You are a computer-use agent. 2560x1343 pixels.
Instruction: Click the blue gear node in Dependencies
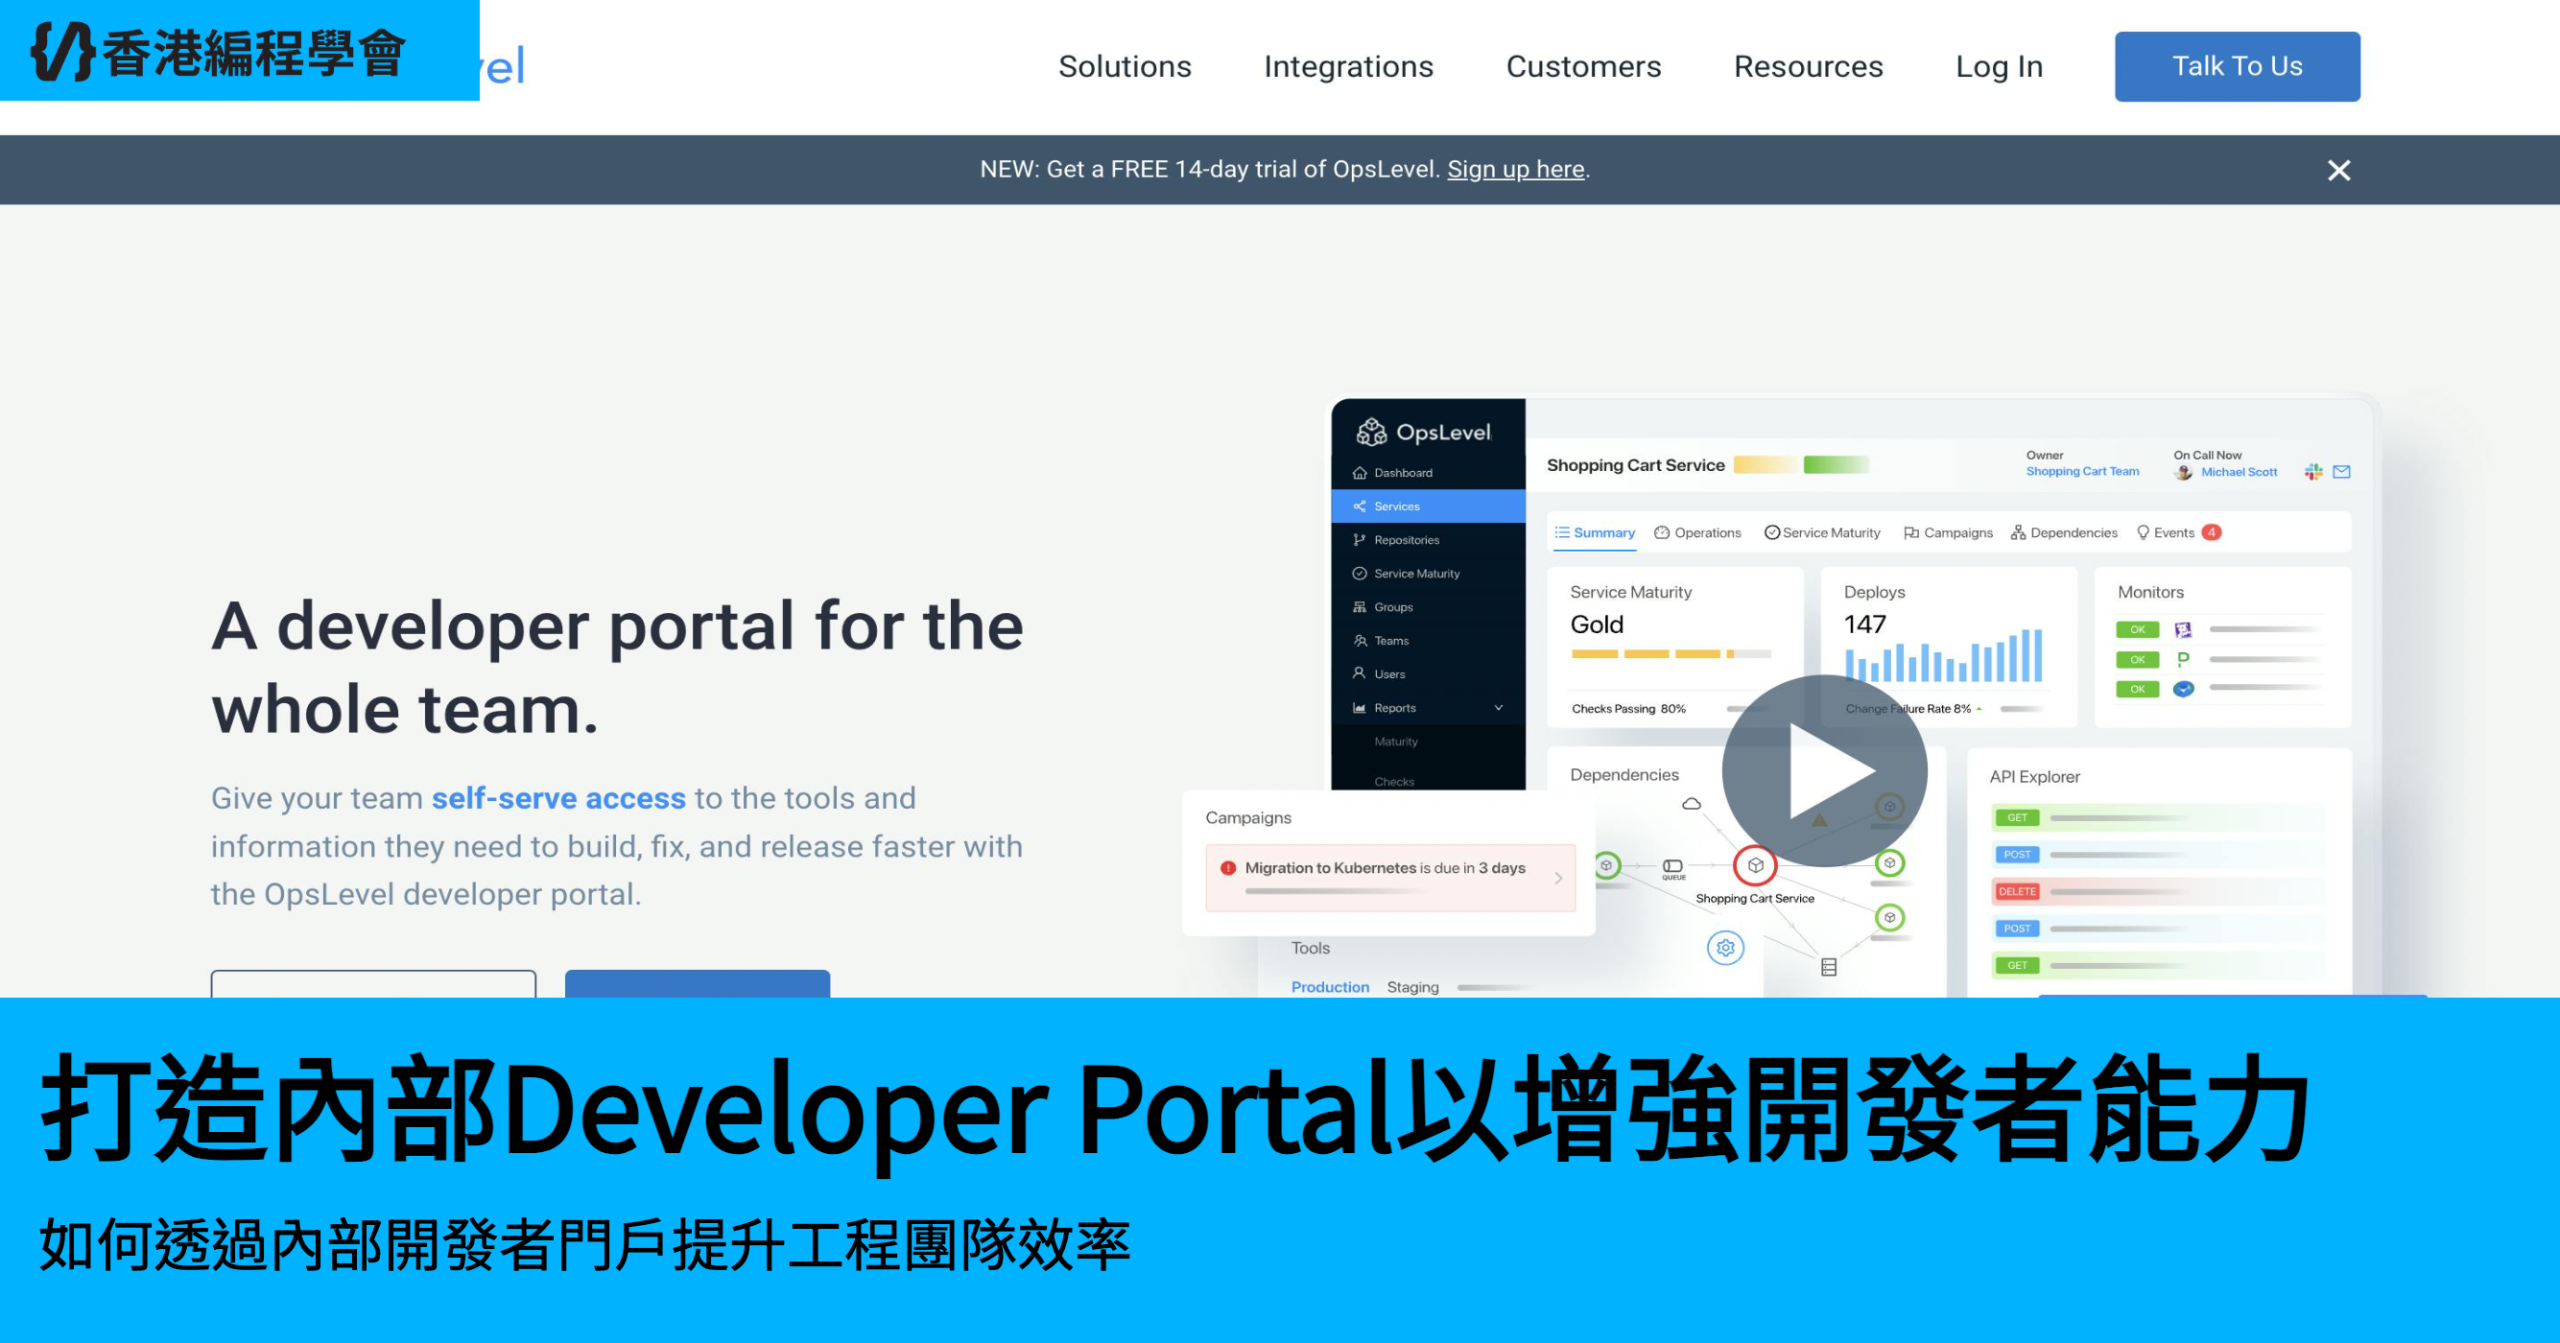click(1725, 948)
